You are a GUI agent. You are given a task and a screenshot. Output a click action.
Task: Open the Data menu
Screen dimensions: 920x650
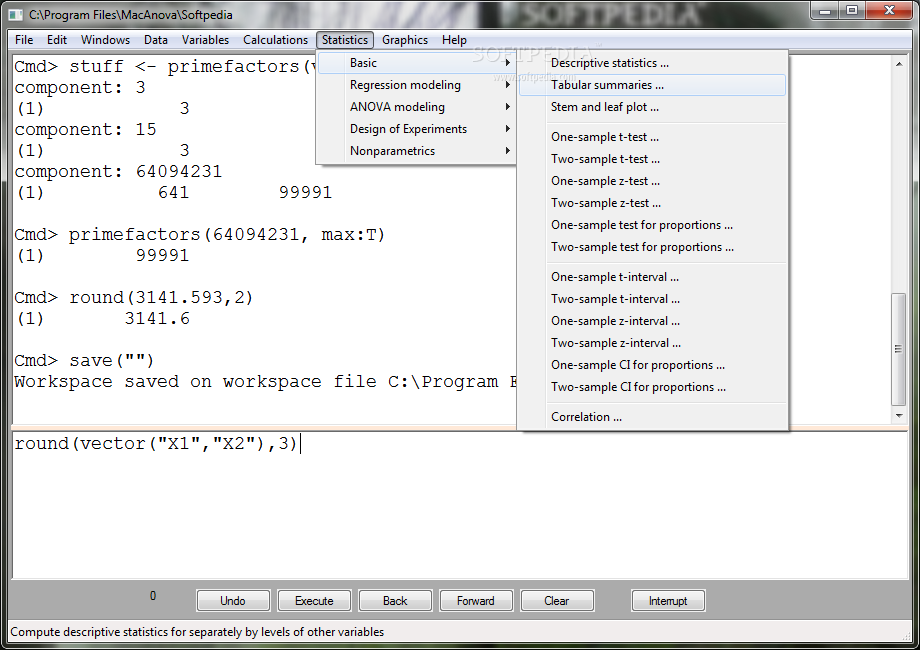pos(155,40)
